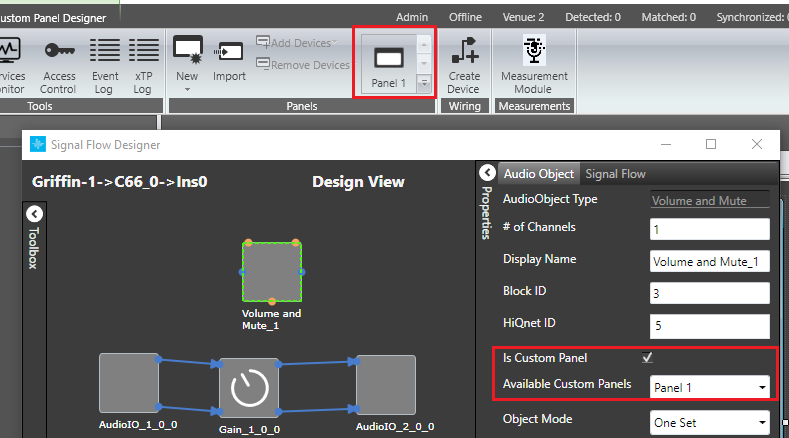Toggle the Is Custom Panel checkbox
Screen dimensions: 789x438
(x=647, y=357)
